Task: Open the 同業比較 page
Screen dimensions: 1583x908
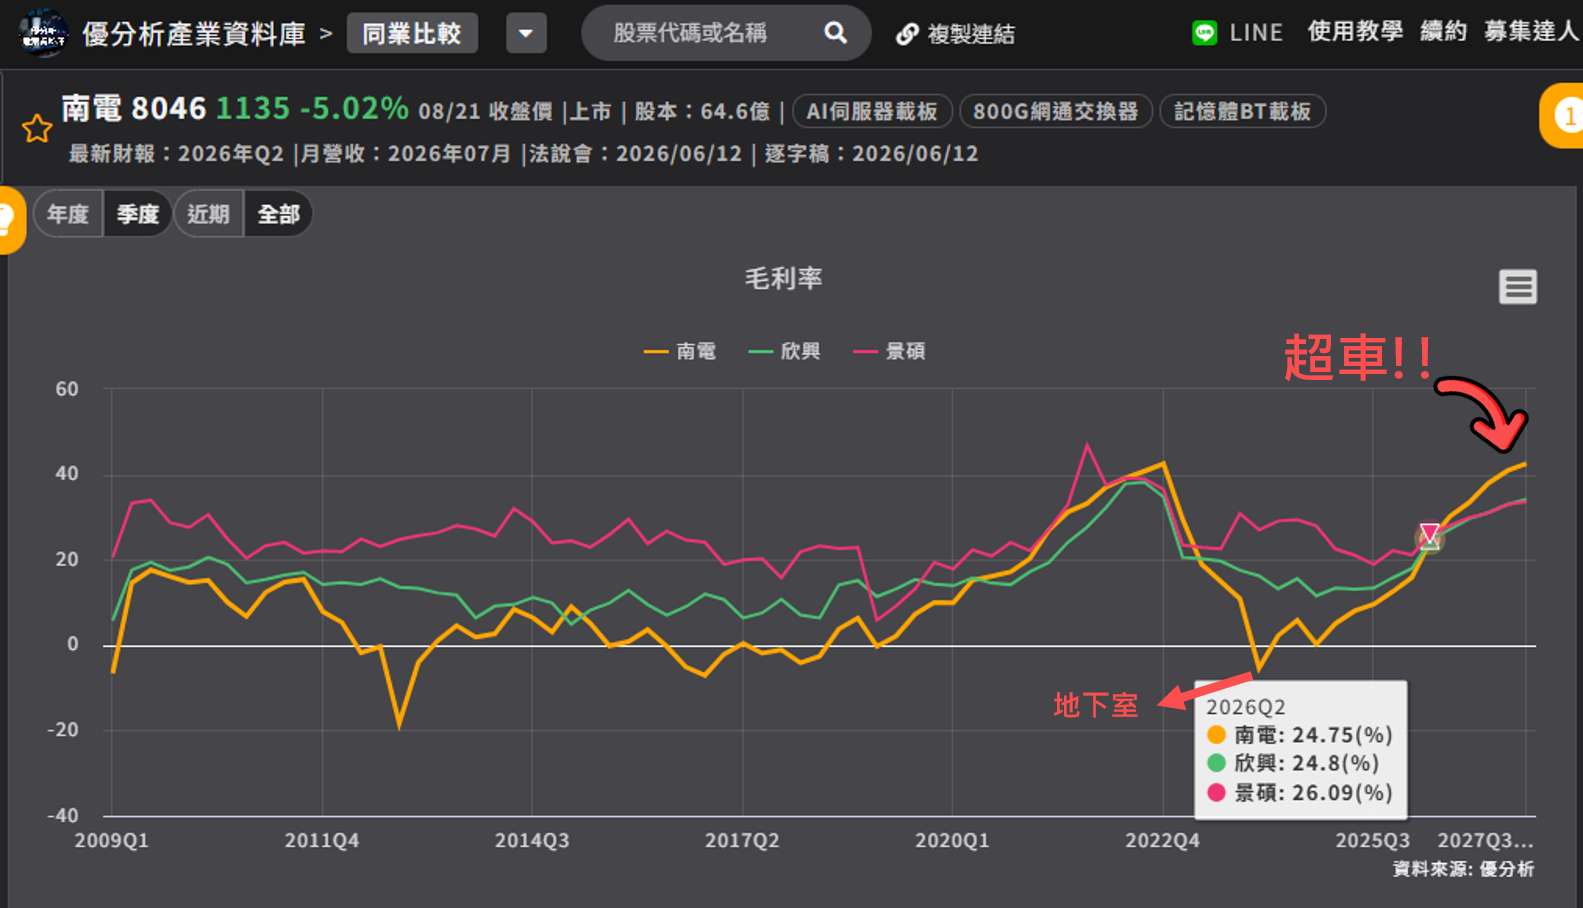Action: 412,33
